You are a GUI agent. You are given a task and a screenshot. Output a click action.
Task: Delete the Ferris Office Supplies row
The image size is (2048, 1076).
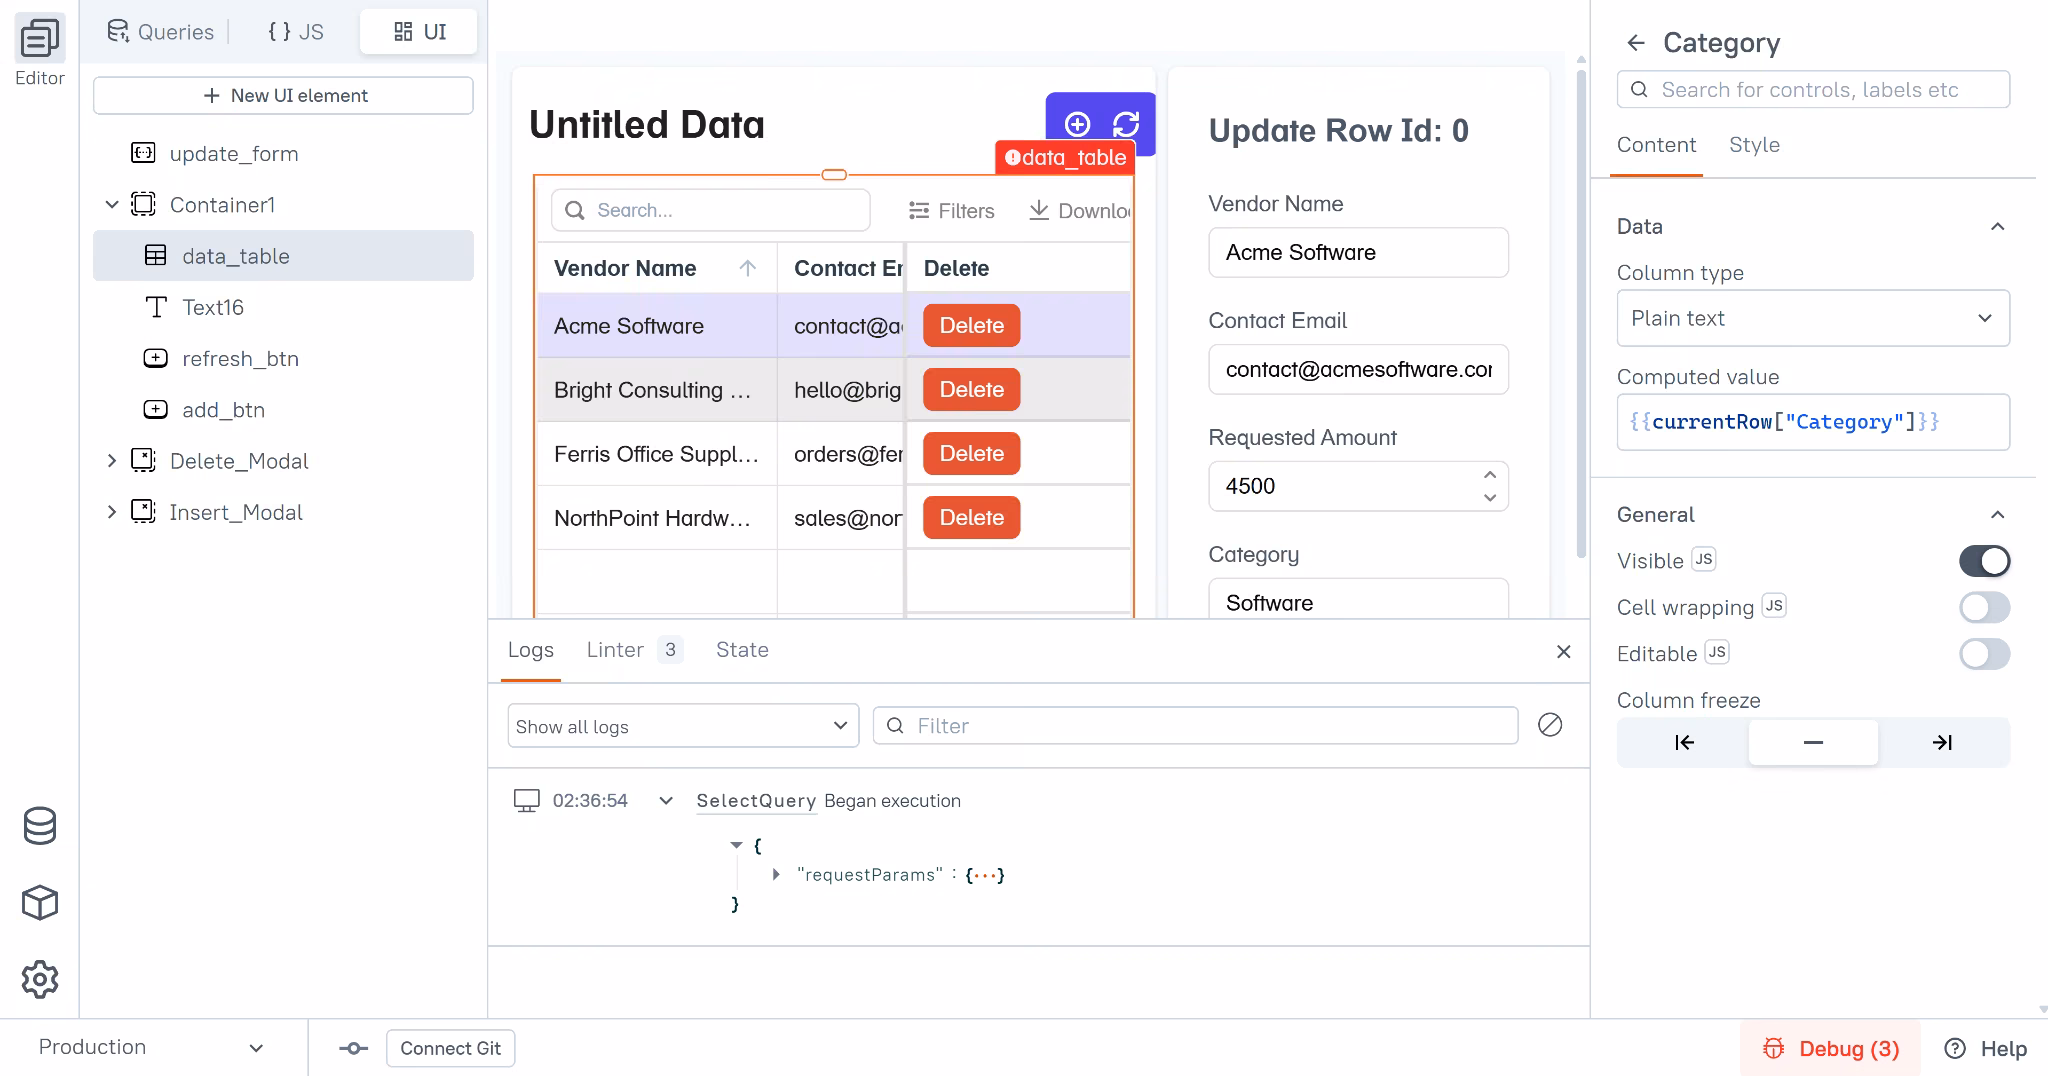971,454
